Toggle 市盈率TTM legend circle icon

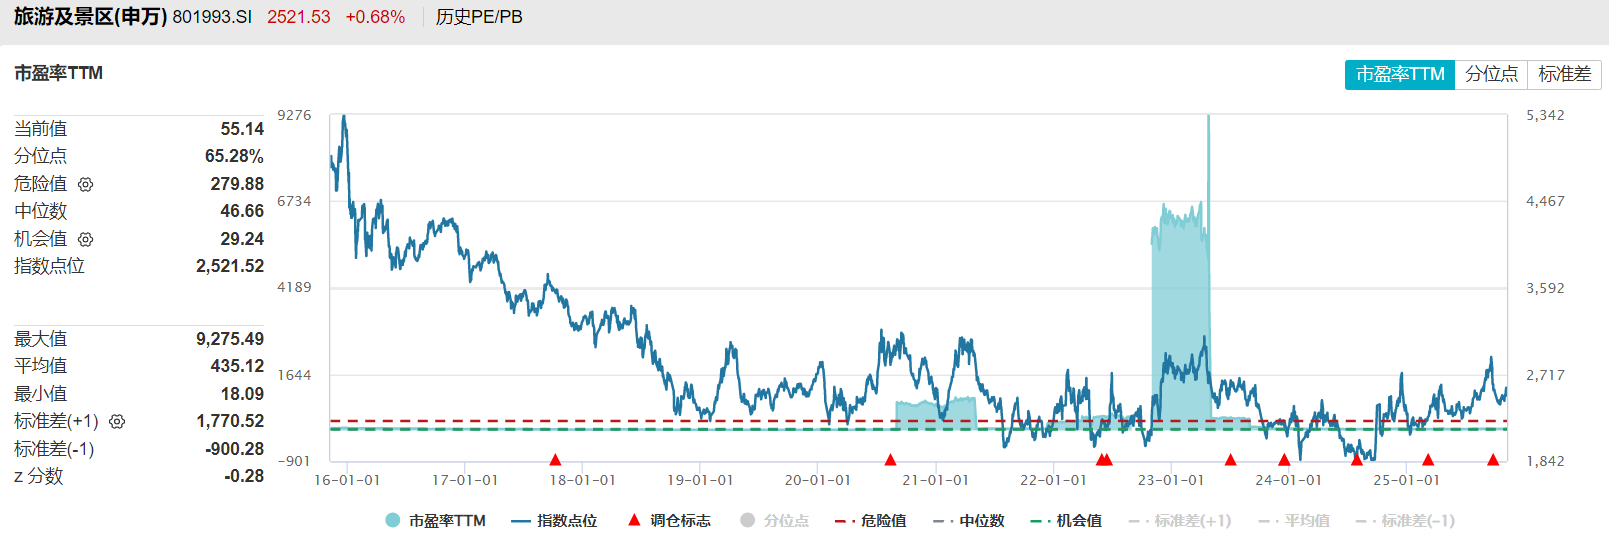[x=393, y=520]
